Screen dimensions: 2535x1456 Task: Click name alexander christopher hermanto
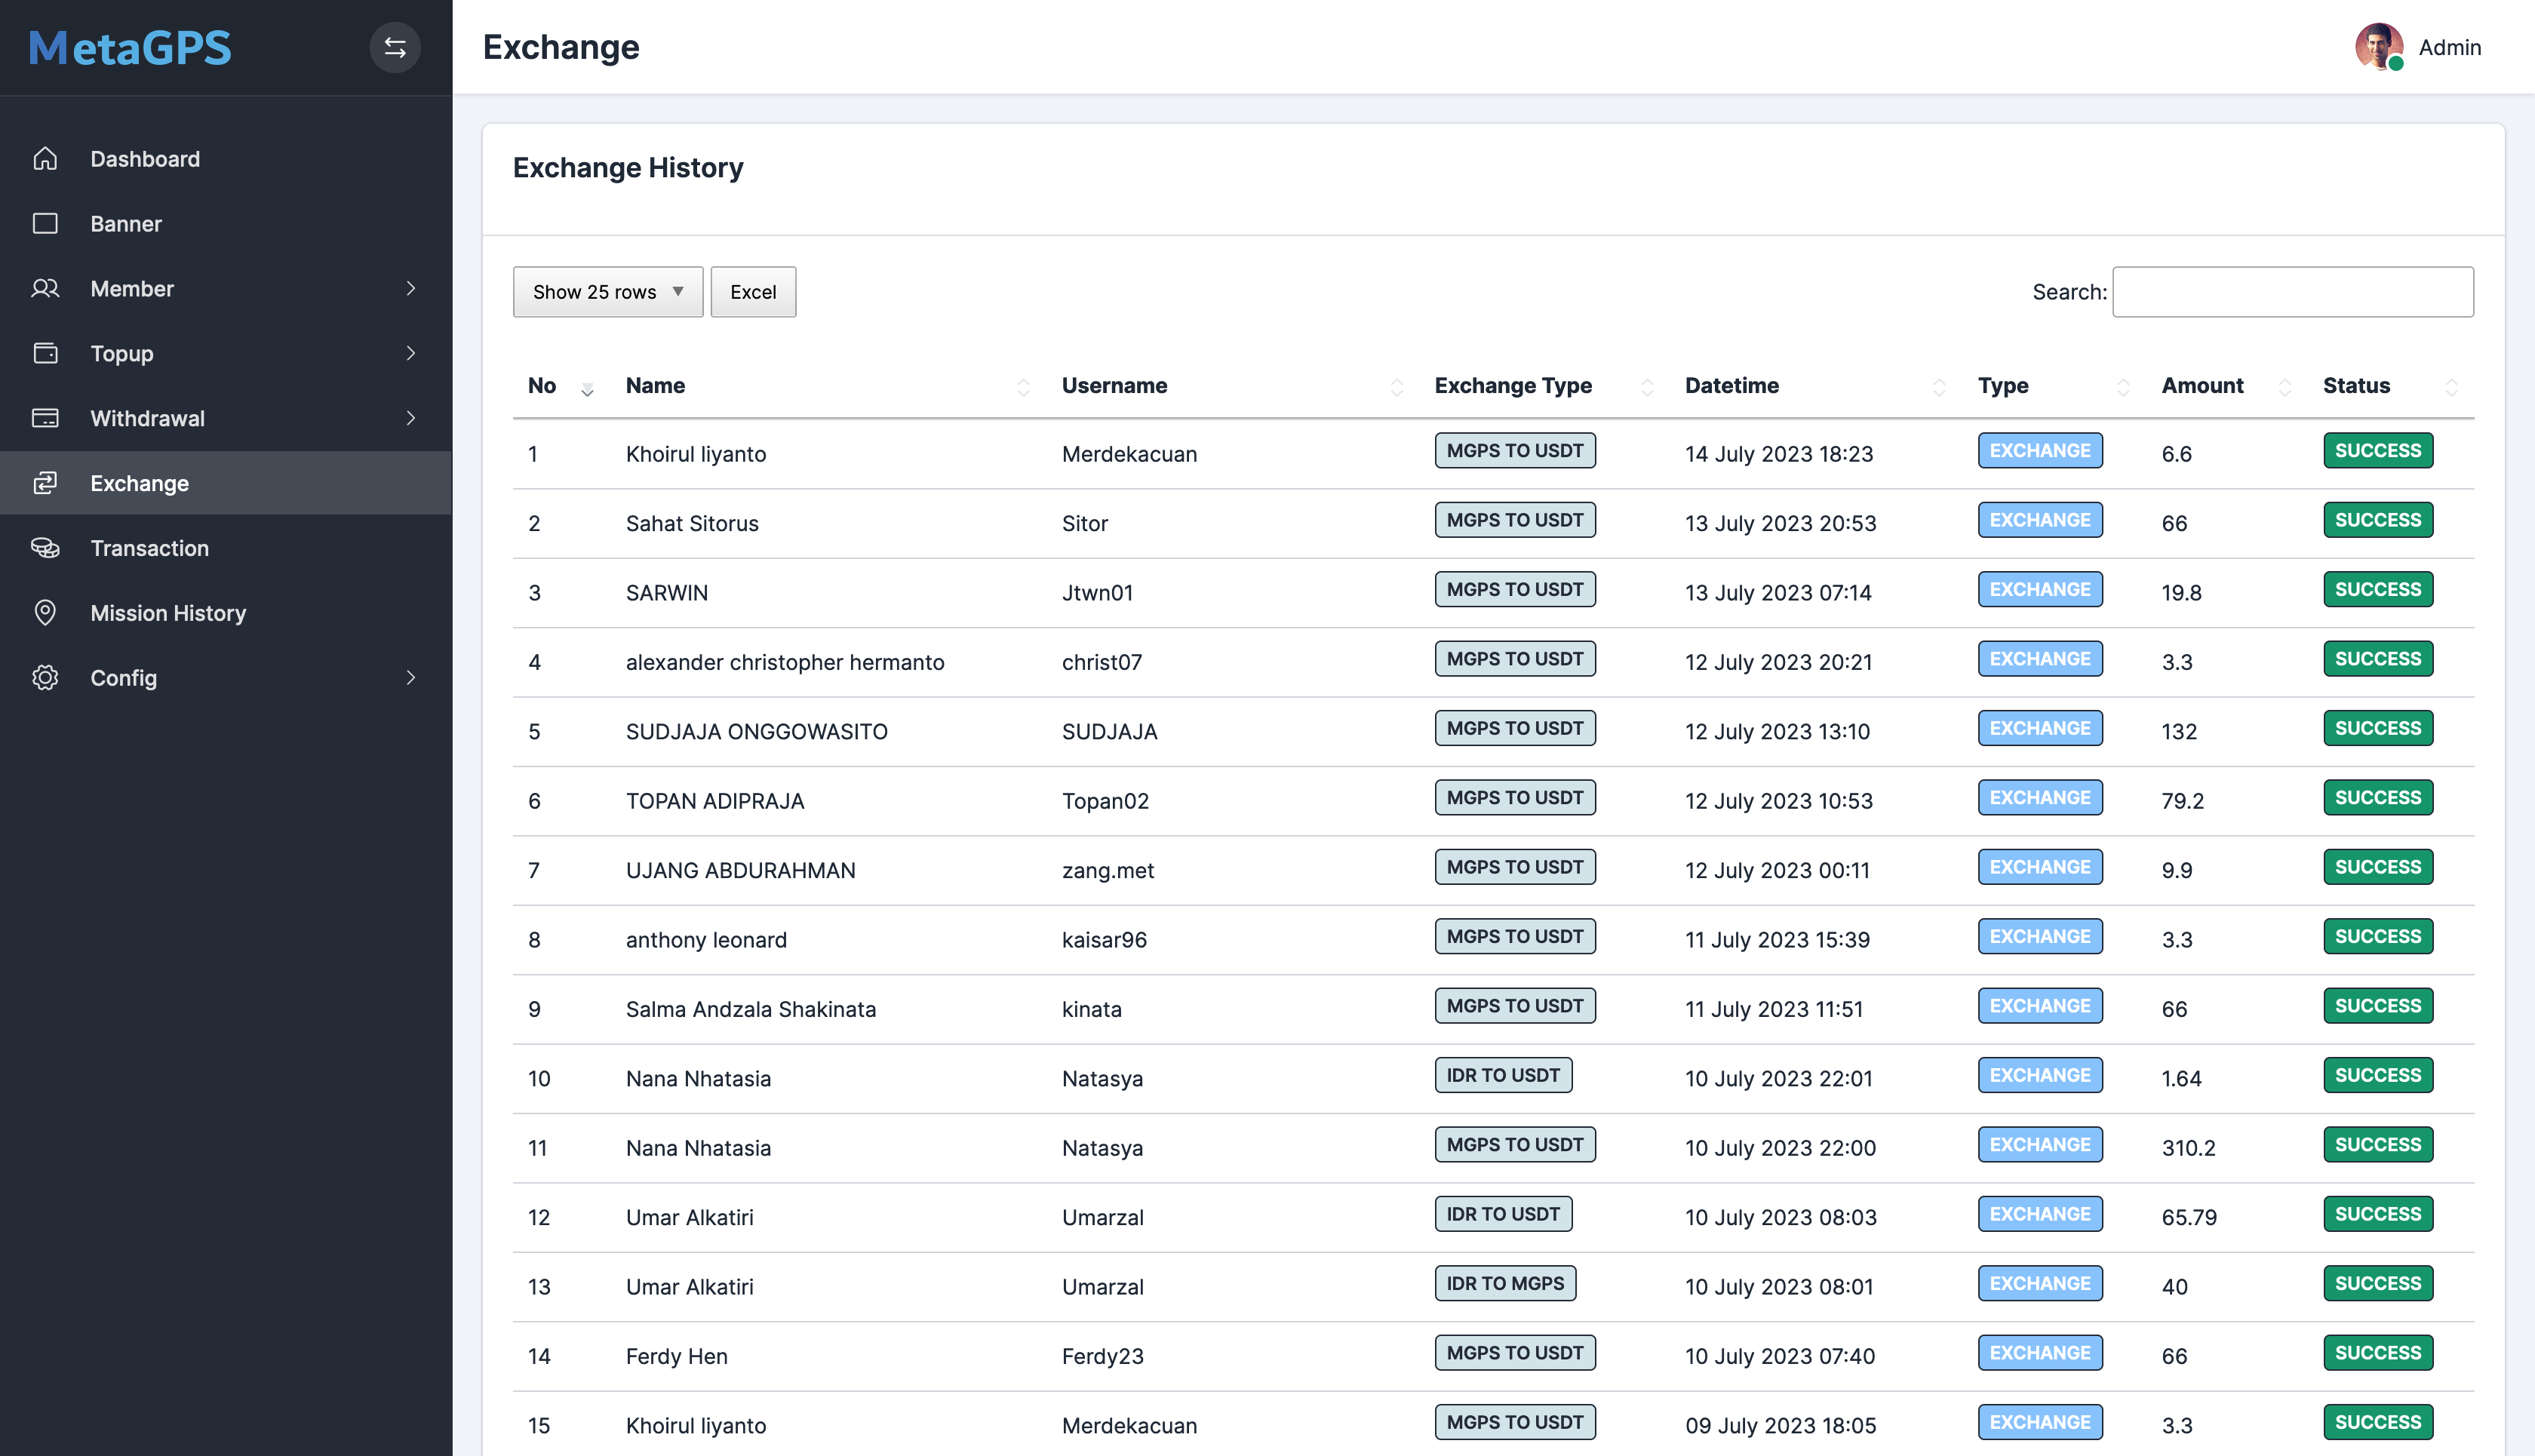pos(785,662)
